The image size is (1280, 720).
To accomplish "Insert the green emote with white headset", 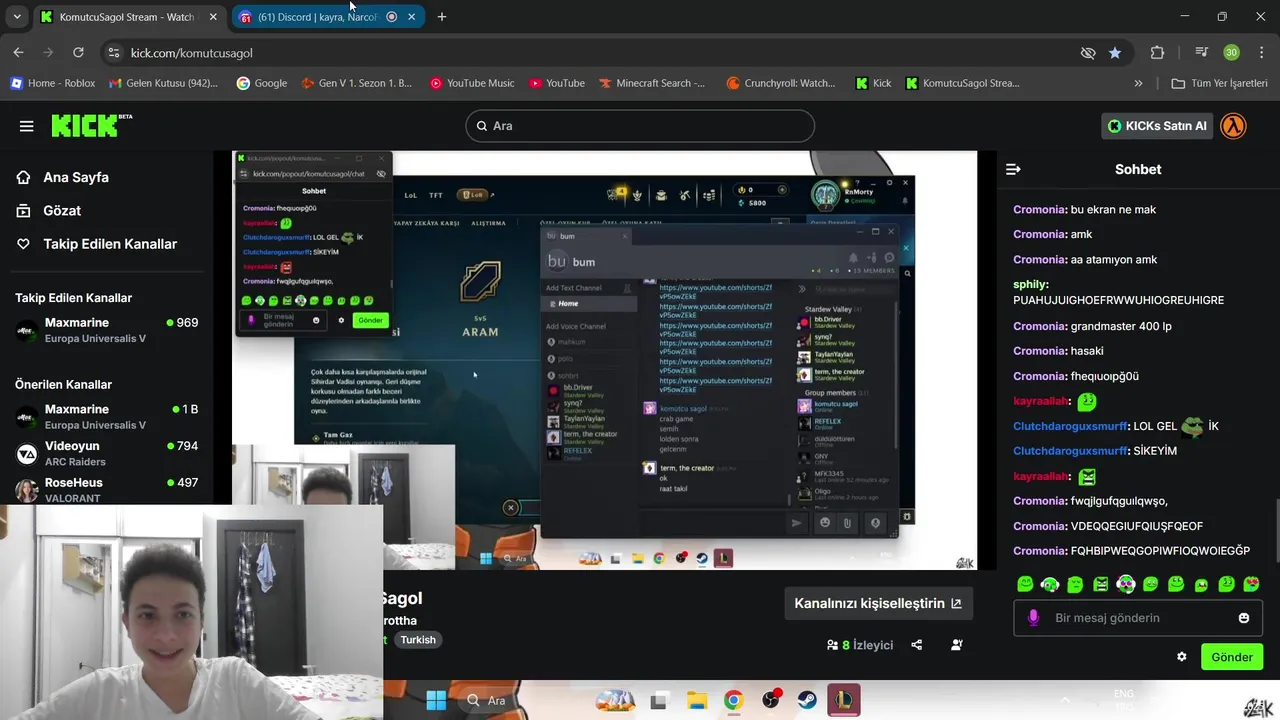I will [1050, 584].
